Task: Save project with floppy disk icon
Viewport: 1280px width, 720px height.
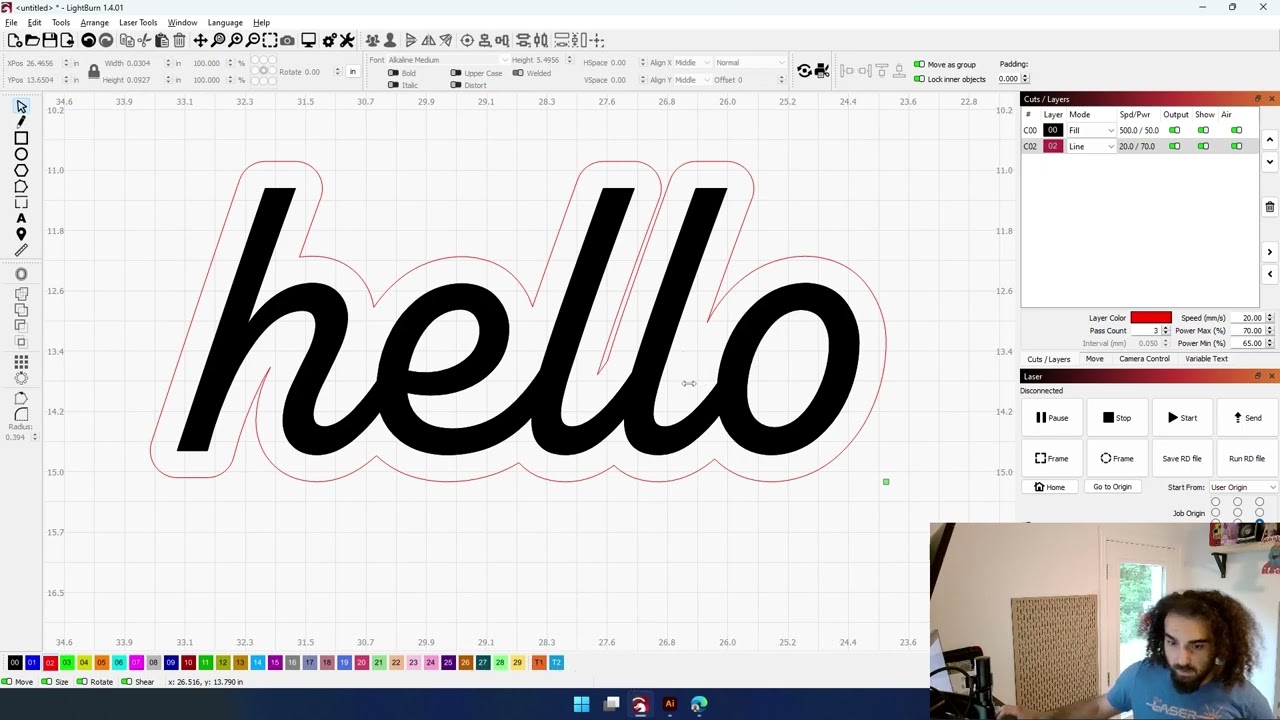Action: 49,40
